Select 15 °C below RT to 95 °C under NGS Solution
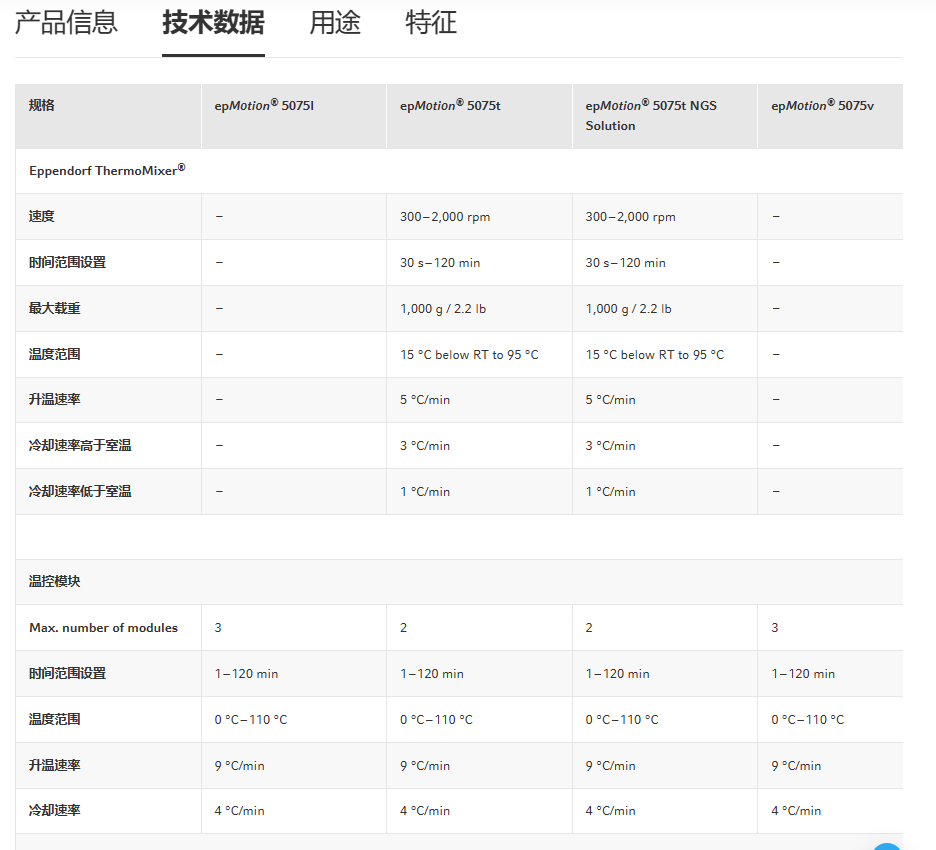This screenshot has width=936, height=850. pos(655,355)
